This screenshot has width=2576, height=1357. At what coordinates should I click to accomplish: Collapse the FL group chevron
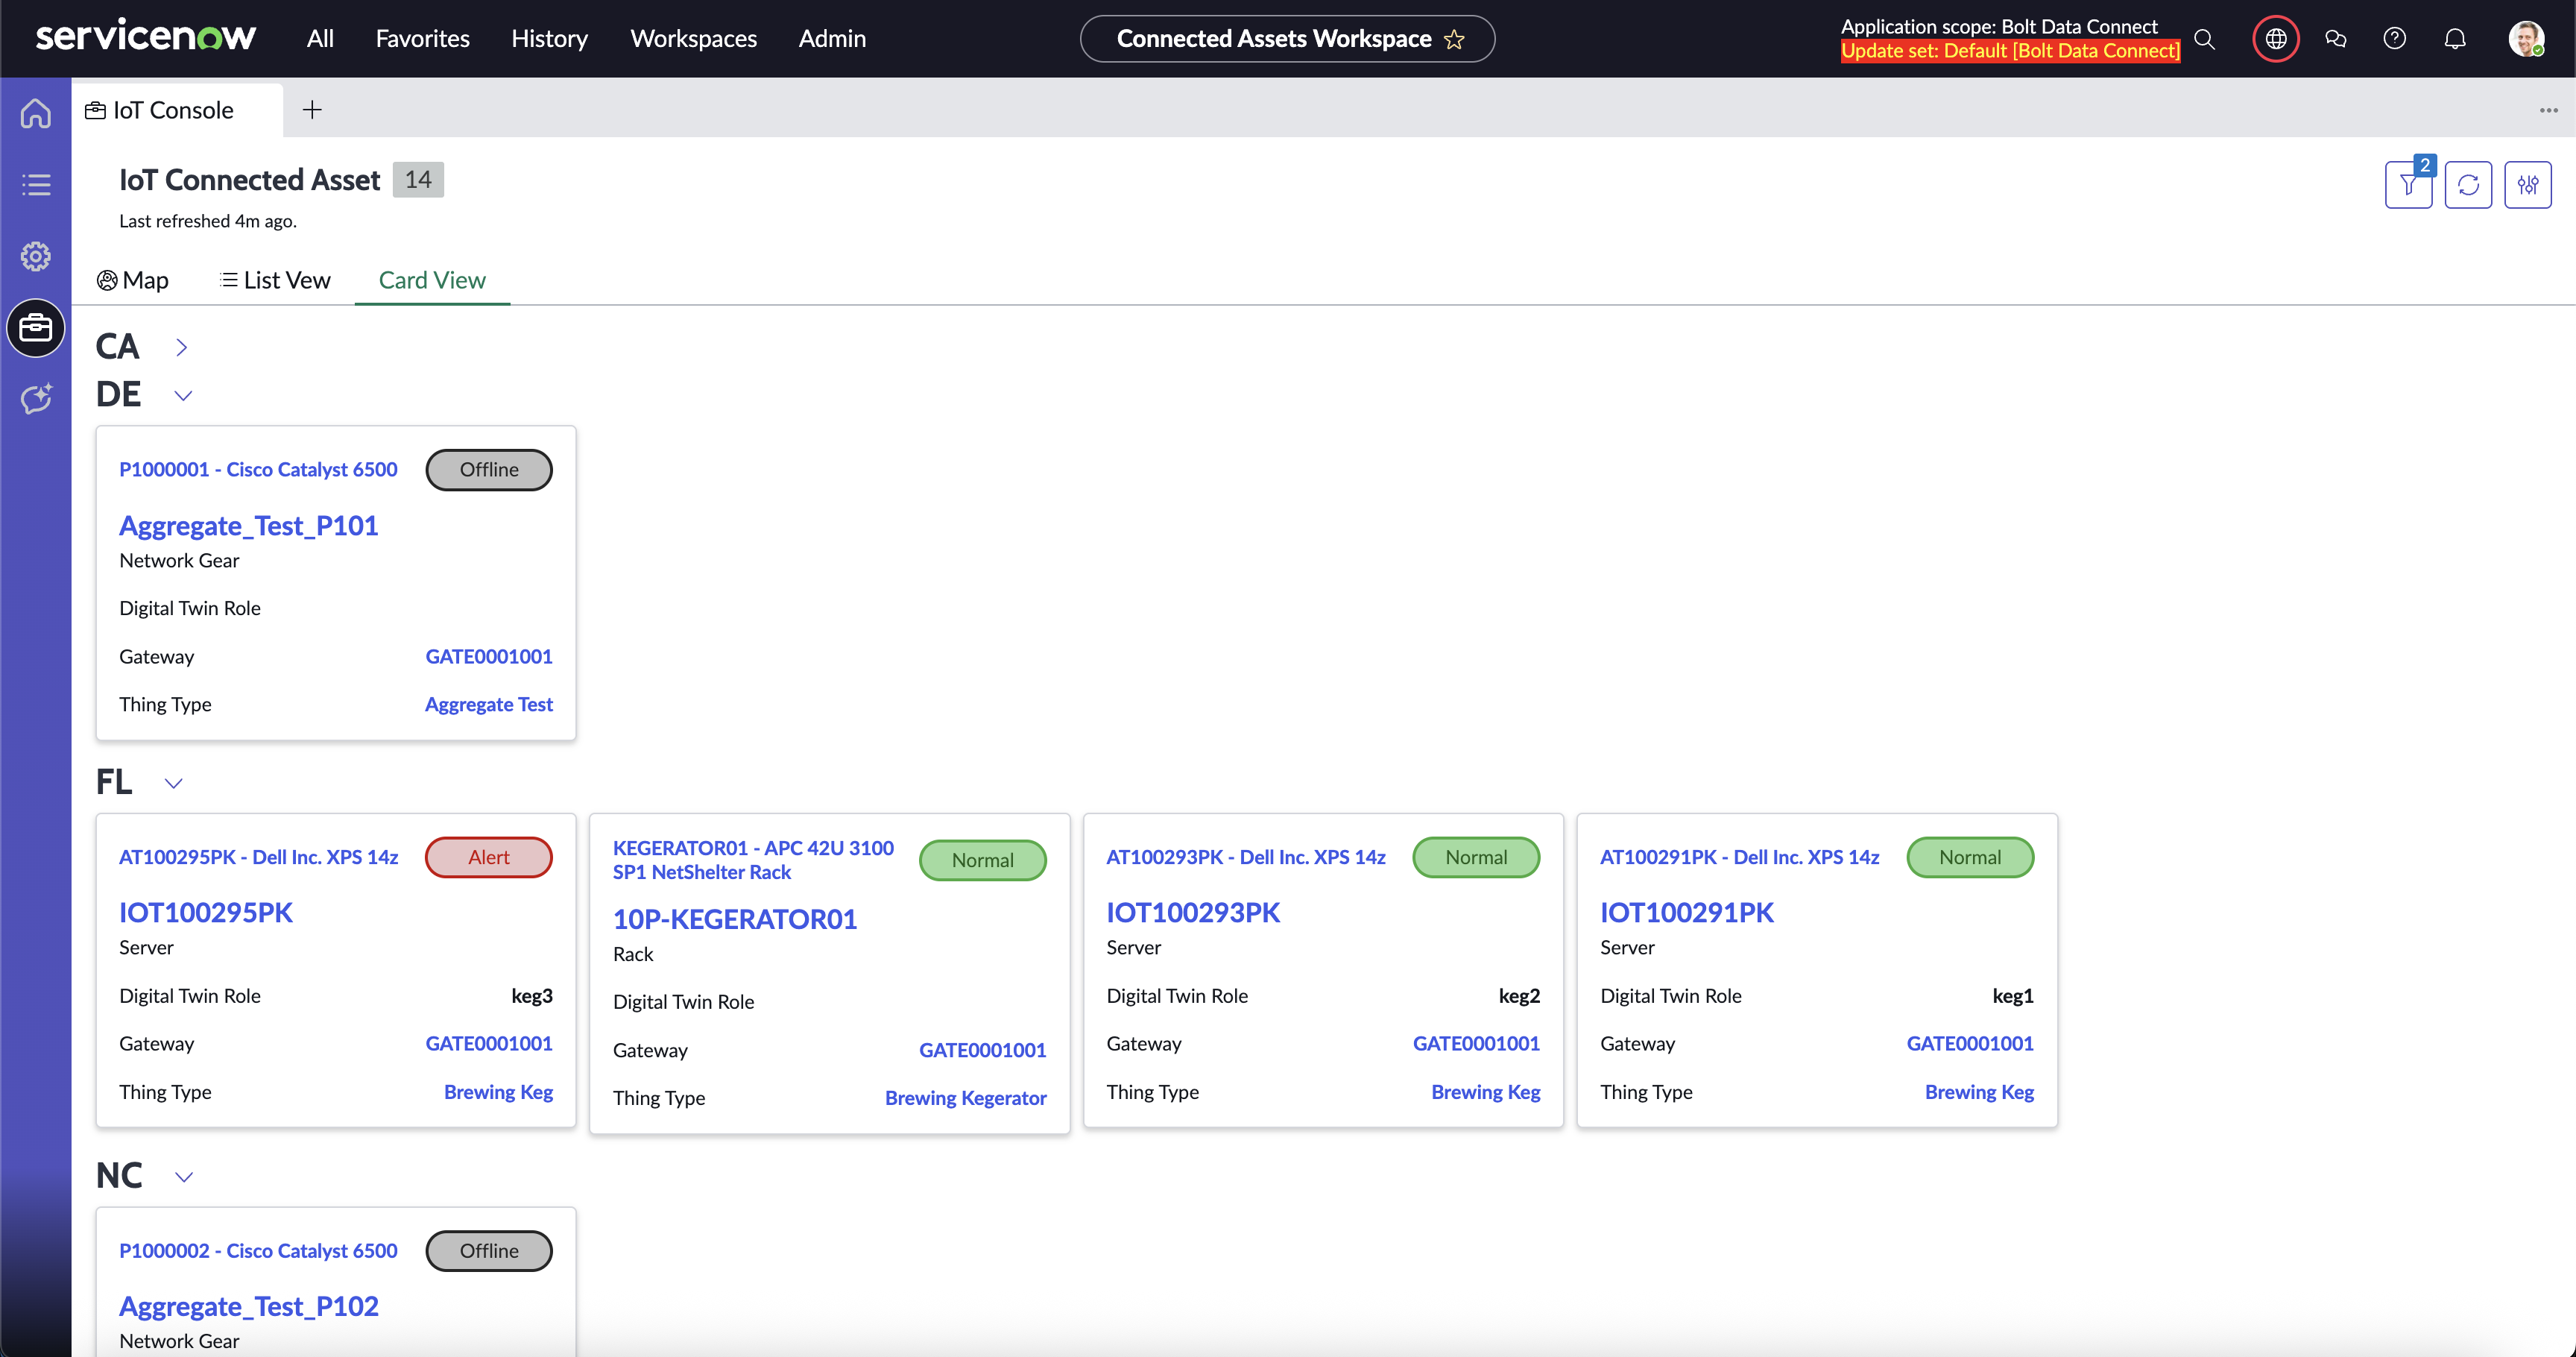(174, 783)
